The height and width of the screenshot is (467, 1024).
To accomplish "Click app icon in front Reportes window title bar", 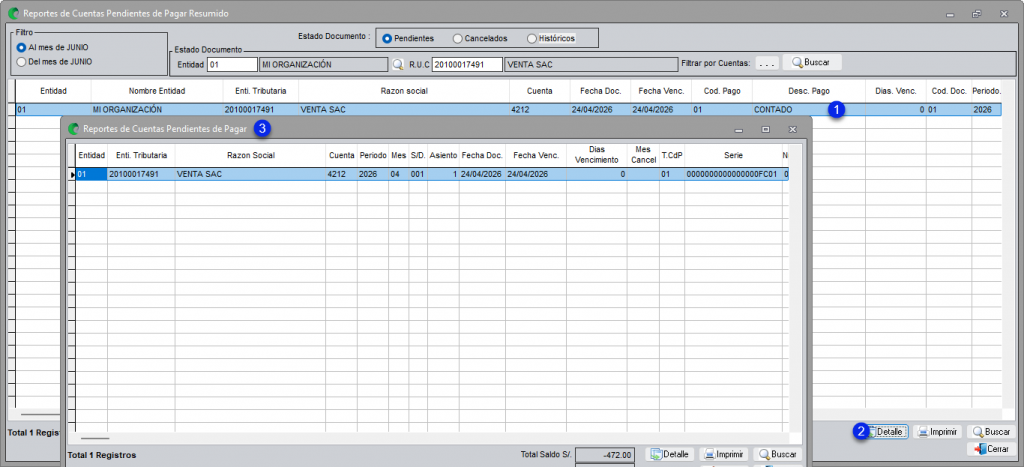I will point(74,129).
